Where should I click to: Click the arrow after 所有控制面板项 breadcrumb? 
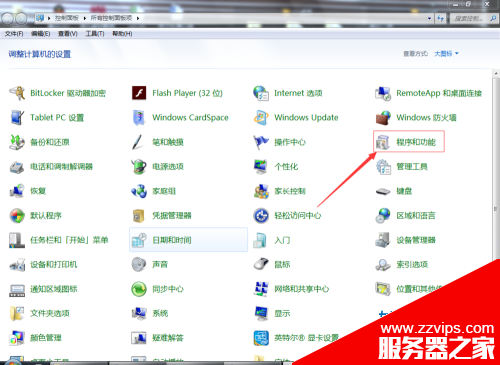pyautogui.click(x=138, y=18)
